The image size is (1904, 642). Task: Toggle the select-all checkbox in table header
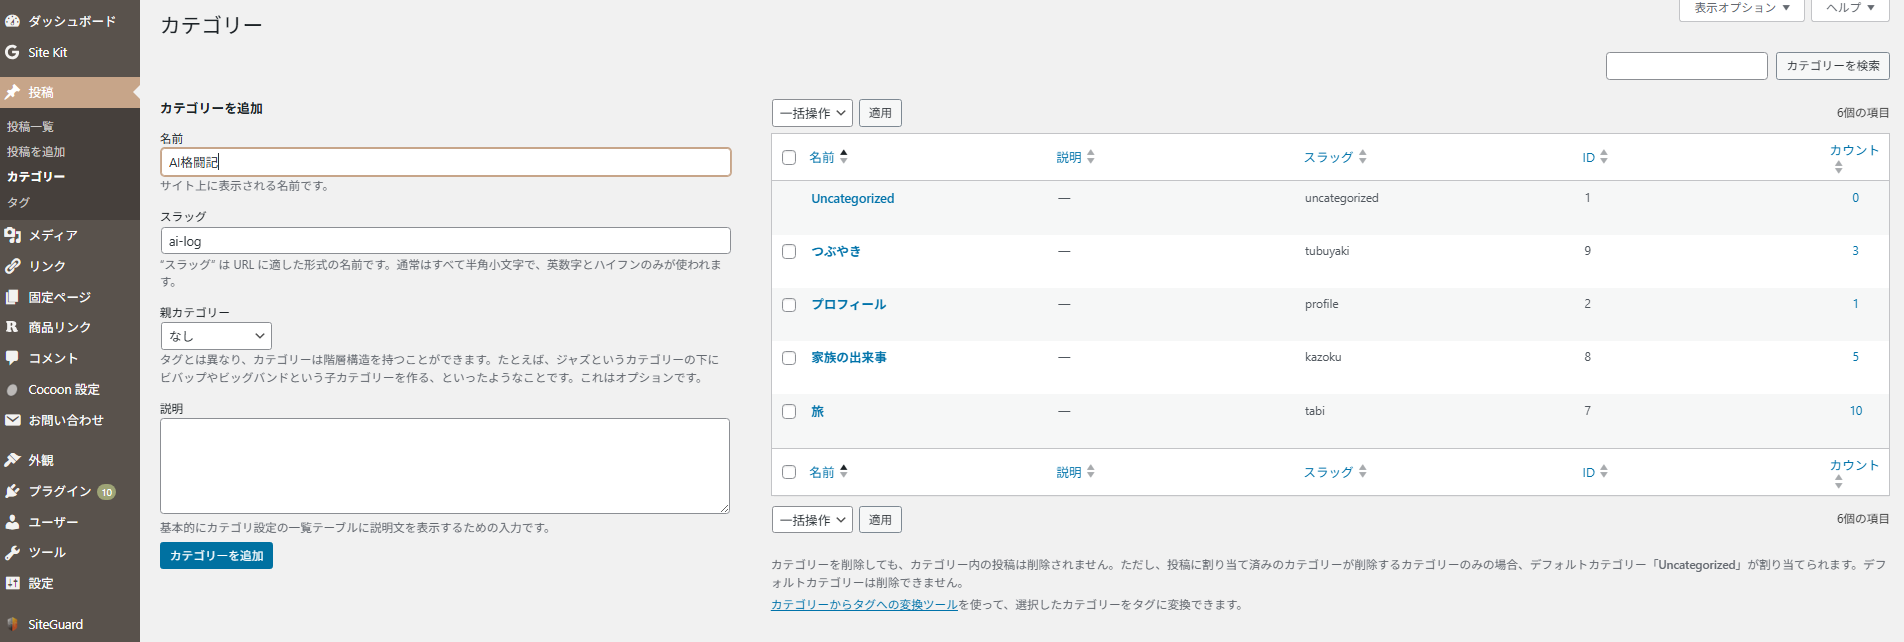coord(789,158)
